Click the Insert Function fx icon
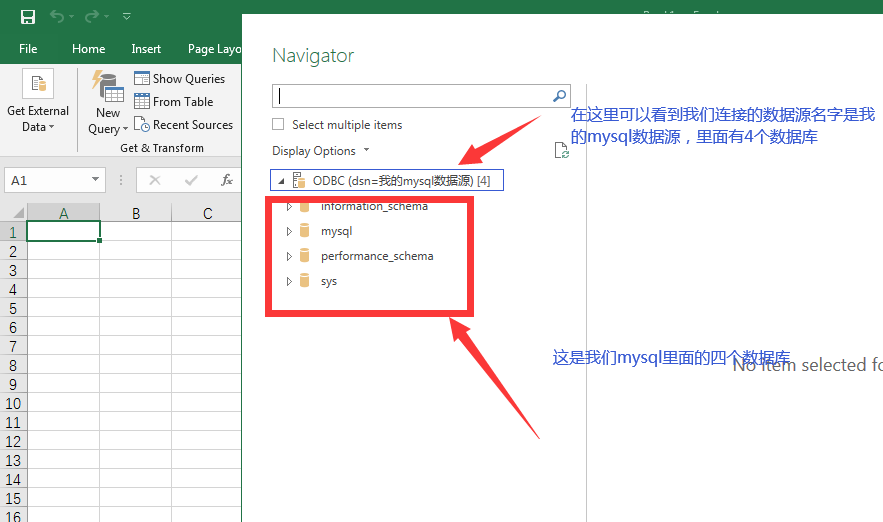Viewport: 883px width, 522px height. pos(226,180)
